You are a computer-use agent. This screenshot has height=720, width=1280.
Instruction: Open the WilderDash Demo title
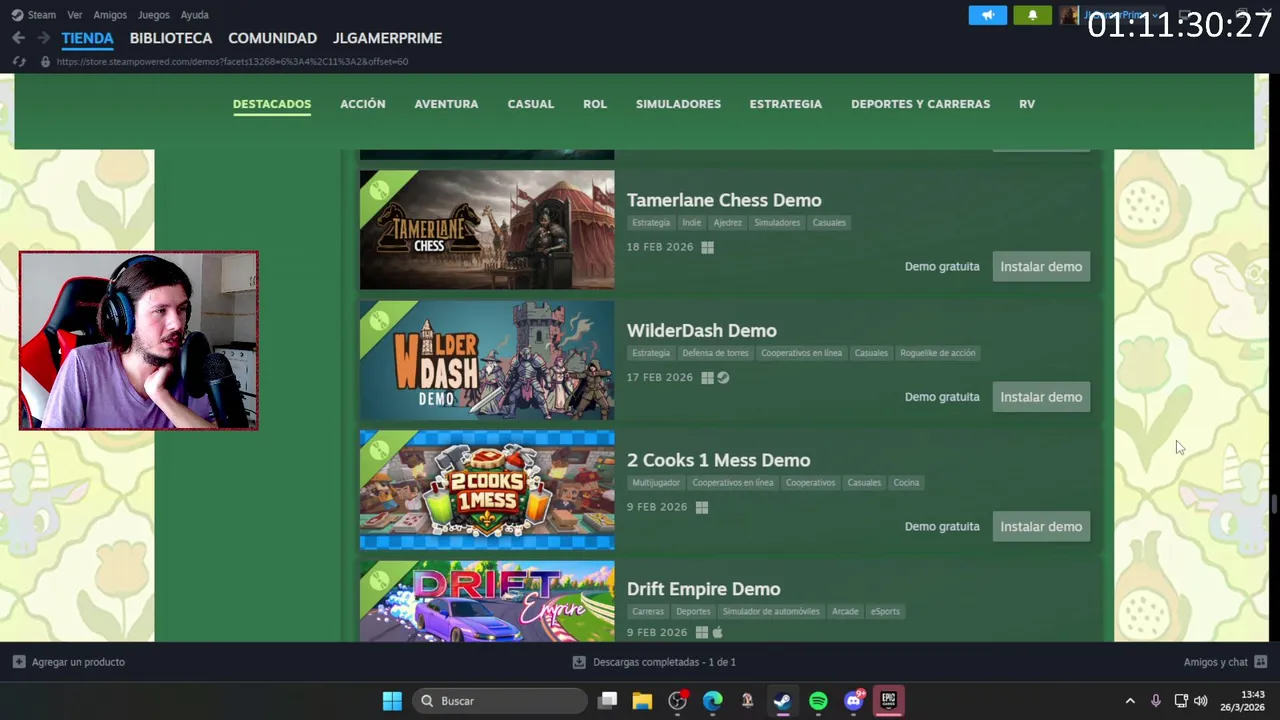click(x=702, y=330)
